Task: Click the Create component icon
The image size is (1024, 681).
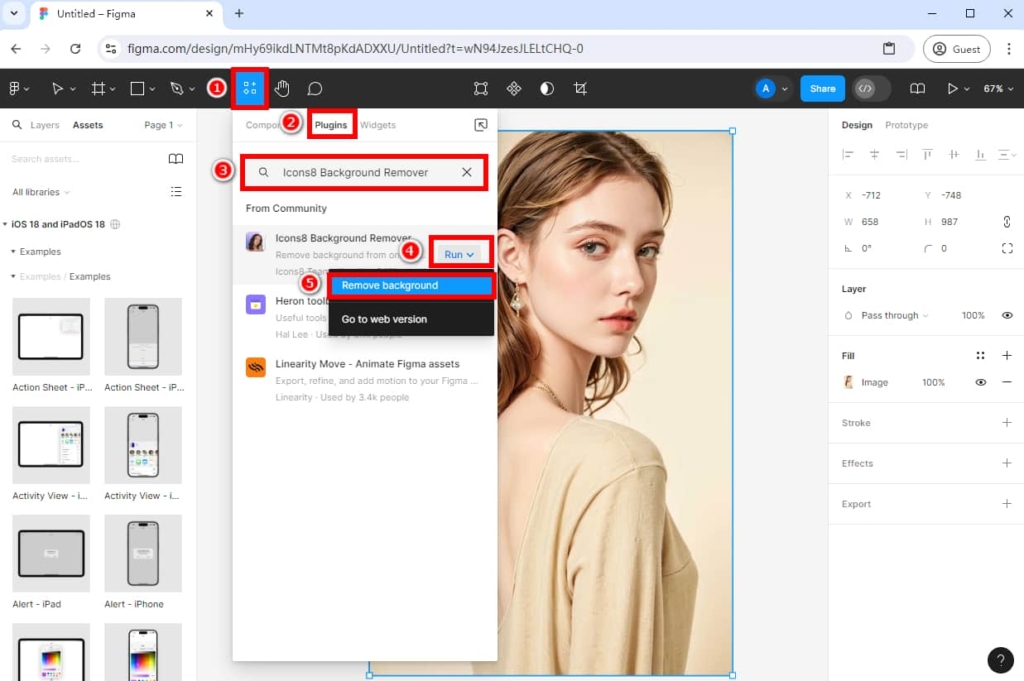Action: click(x=514, y=89)
